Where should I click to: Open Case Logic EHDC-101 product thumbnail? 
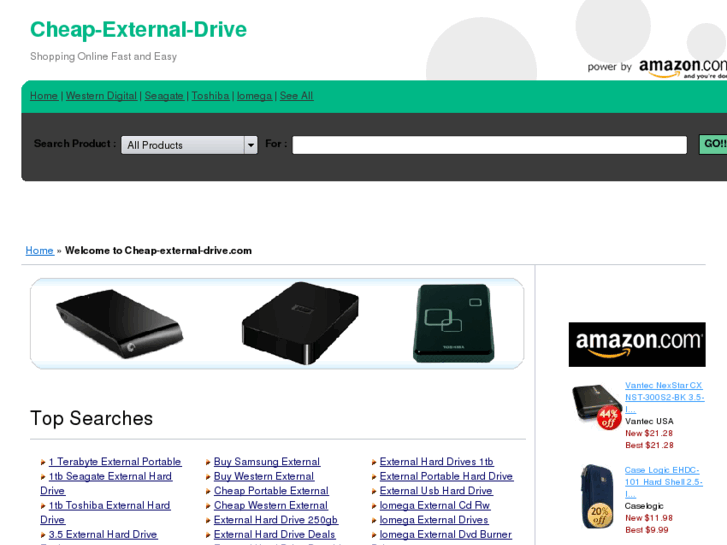coord(596,496)
